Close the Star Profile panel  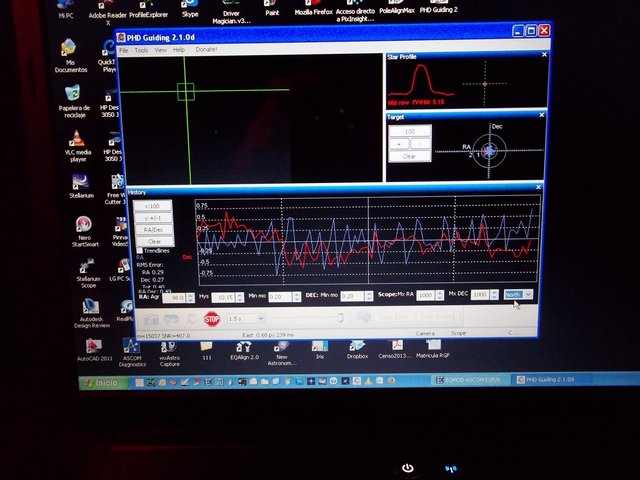click(544, 55)
